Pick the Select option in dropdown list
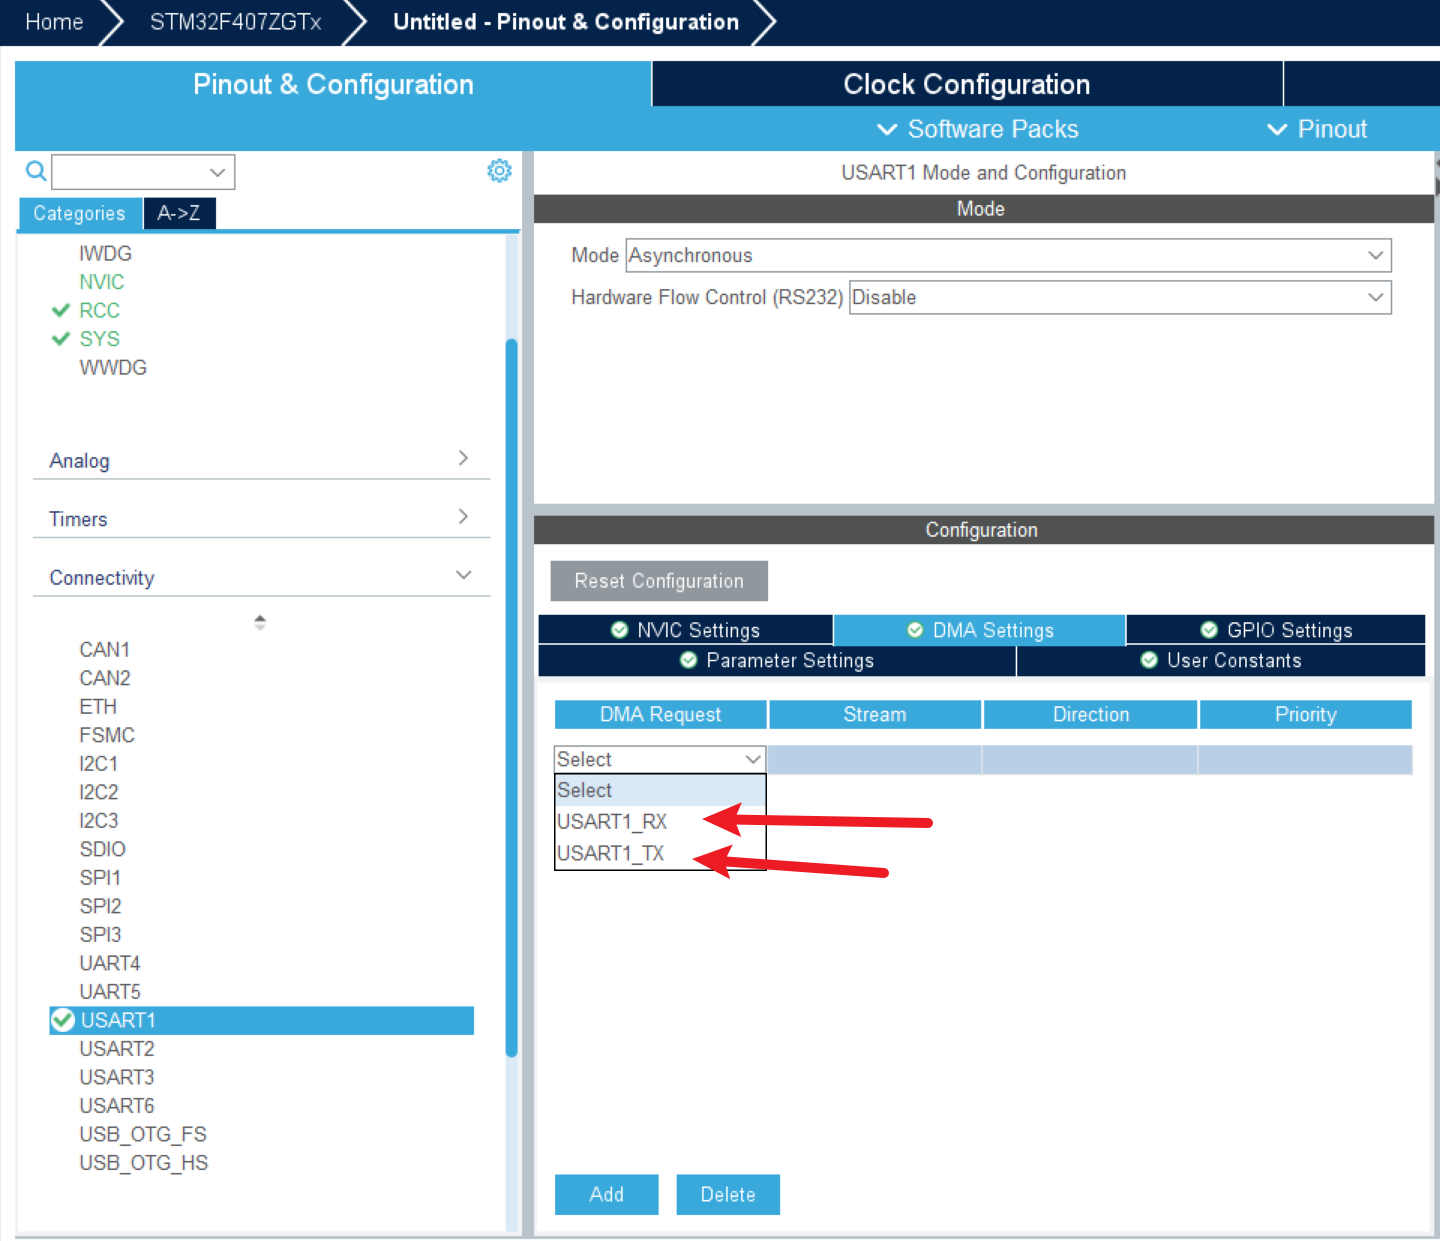The height and width of the screenshot is (1241, 1440). pyautogui.click(x=660, y=790)
